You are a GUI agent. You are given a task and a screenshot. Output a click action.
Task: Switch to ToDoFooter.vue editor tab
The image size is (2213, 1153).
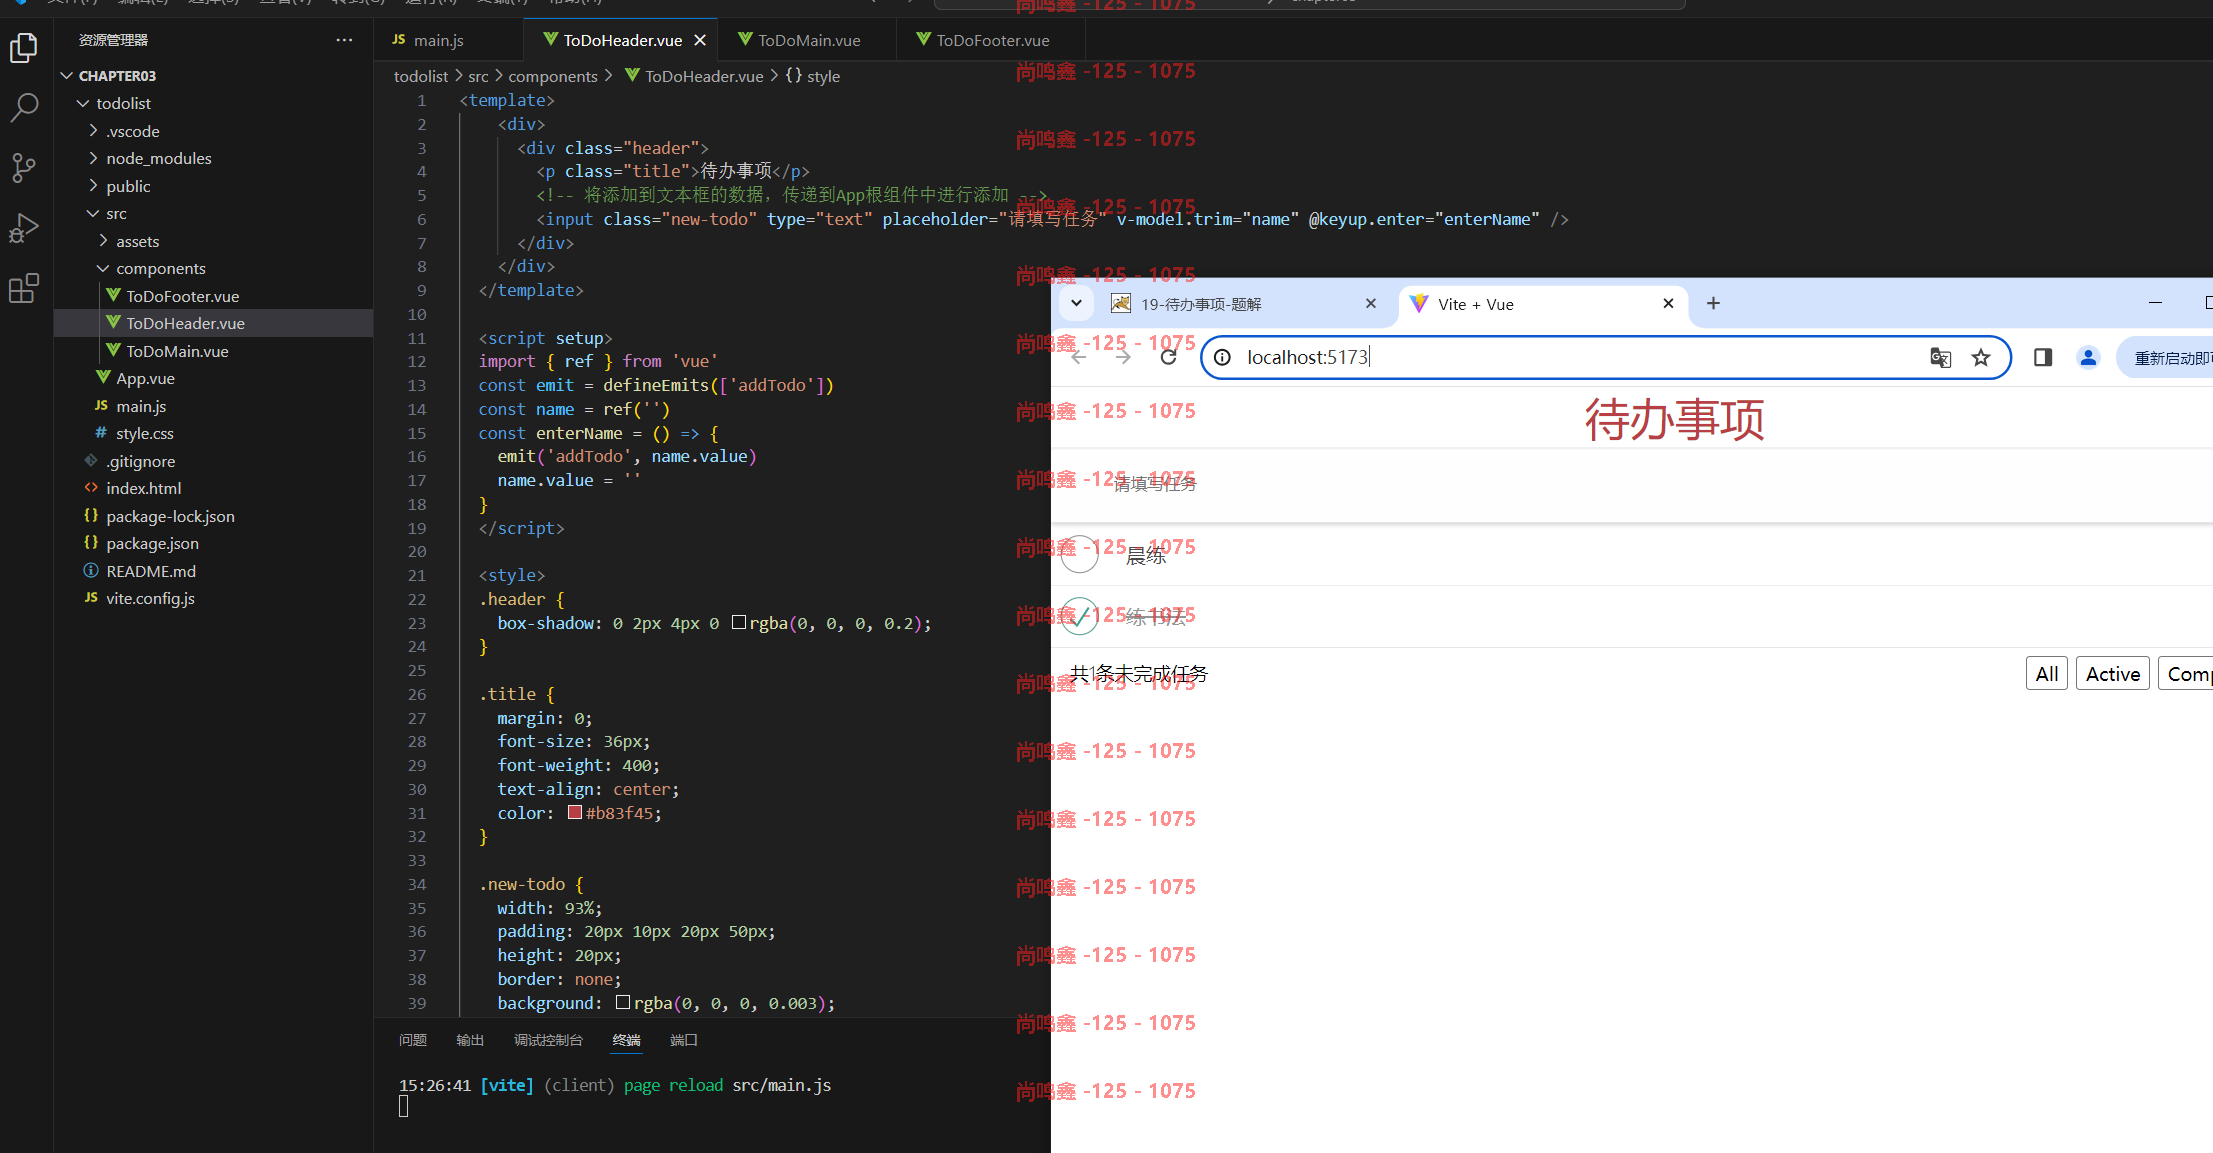pos(991,40)
